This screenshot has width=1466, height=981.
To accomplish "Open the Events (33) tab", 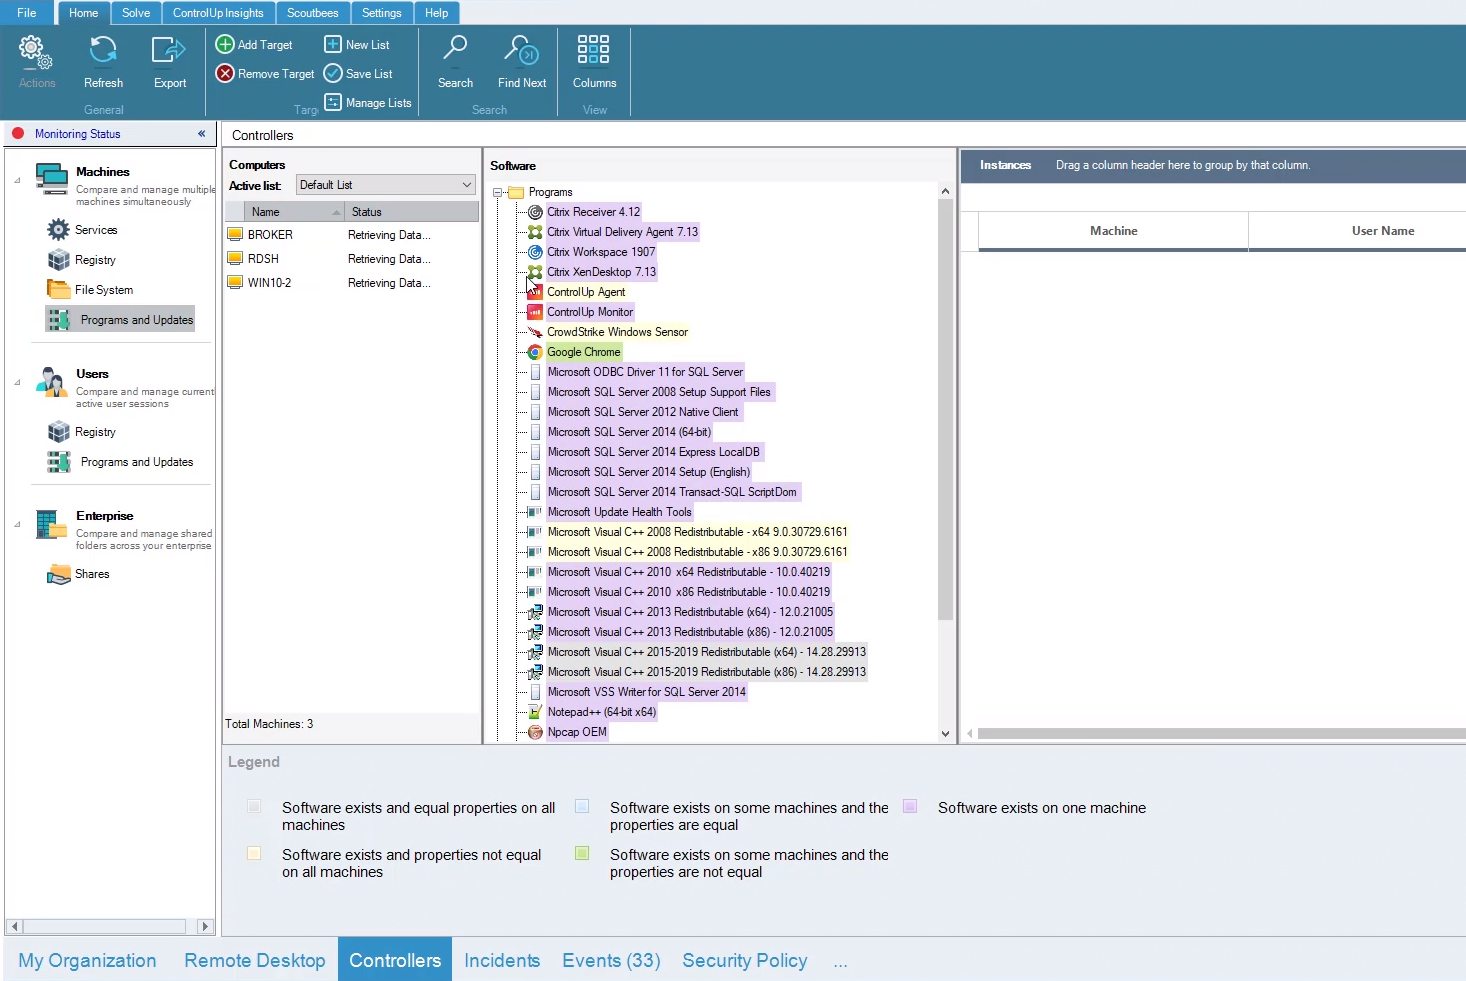I will (611, 960).
